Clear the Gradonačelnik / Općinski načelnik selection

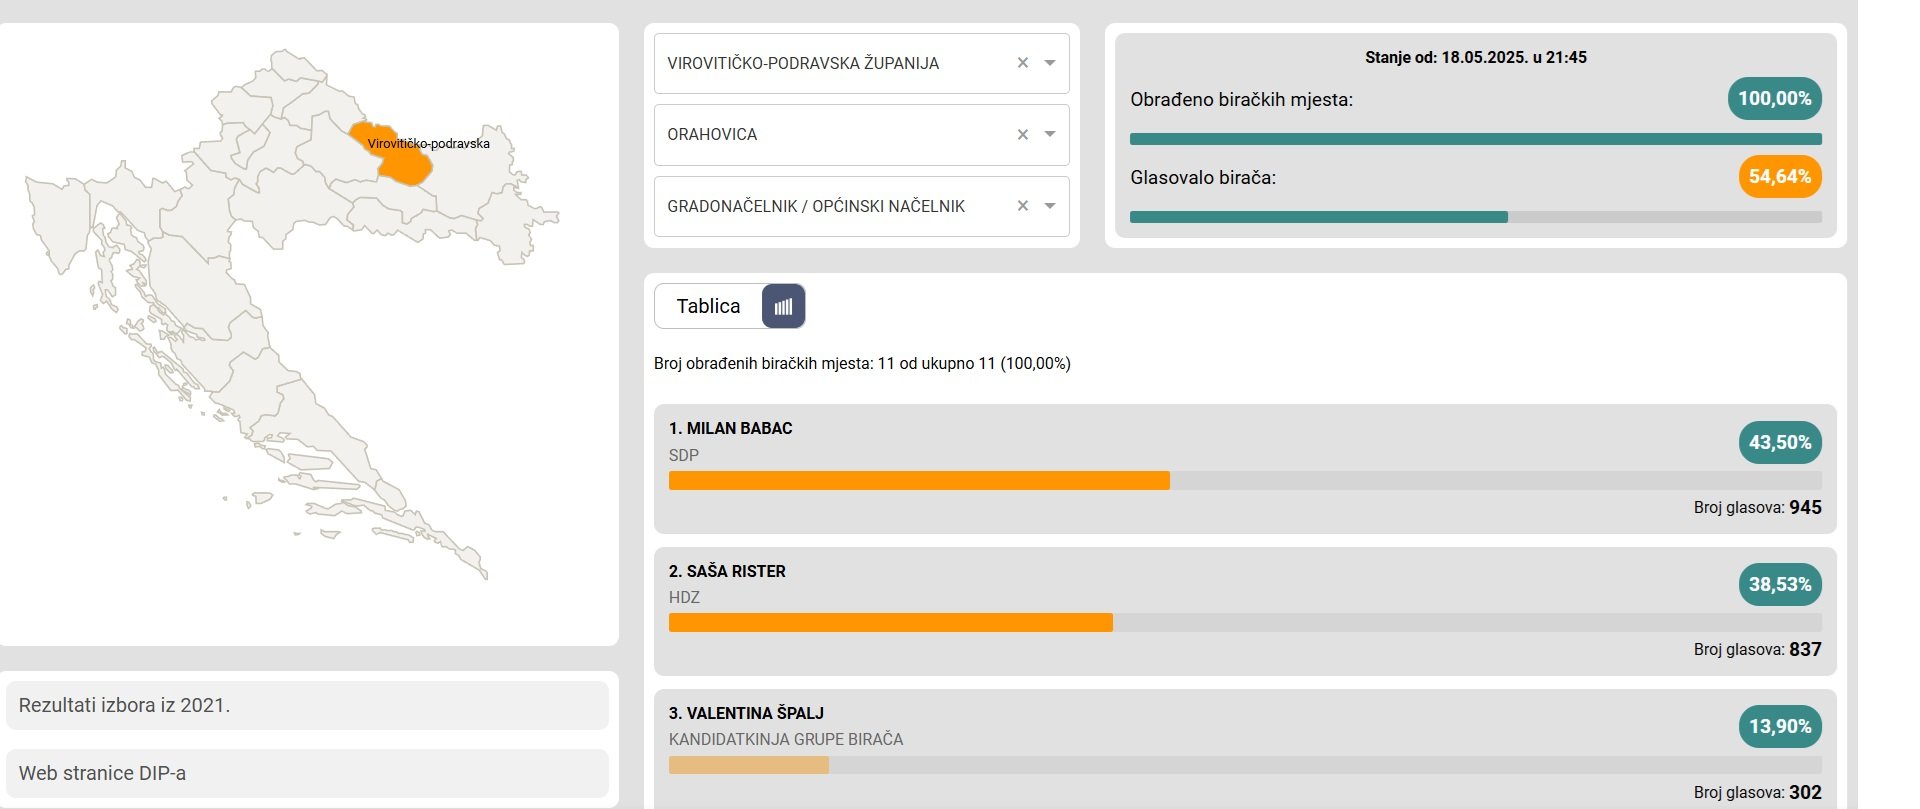tap(1022, 206)
